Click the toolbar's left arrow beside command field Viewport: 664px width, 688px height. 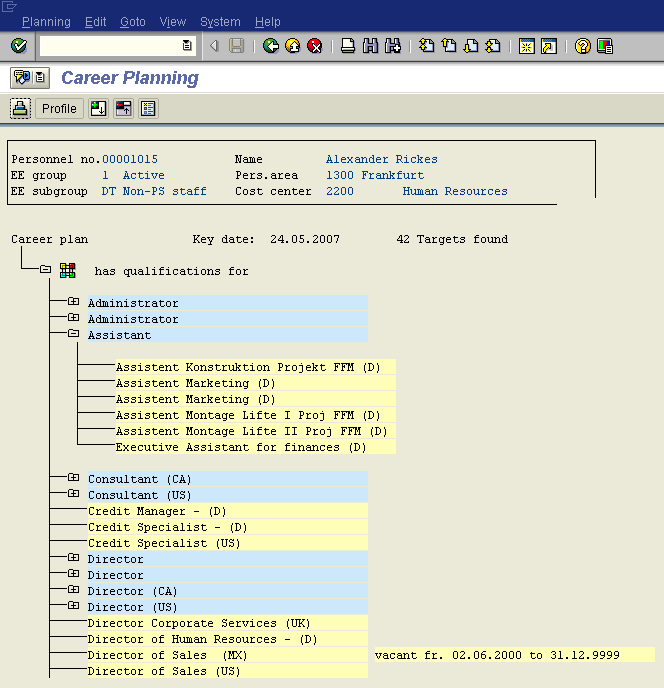click(x=214, y=46)
